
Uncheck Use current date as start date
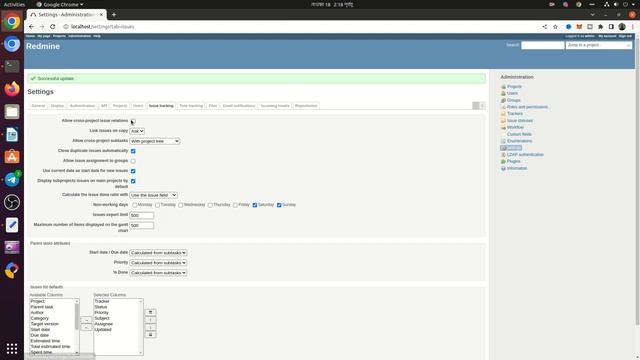click(133, 171)
